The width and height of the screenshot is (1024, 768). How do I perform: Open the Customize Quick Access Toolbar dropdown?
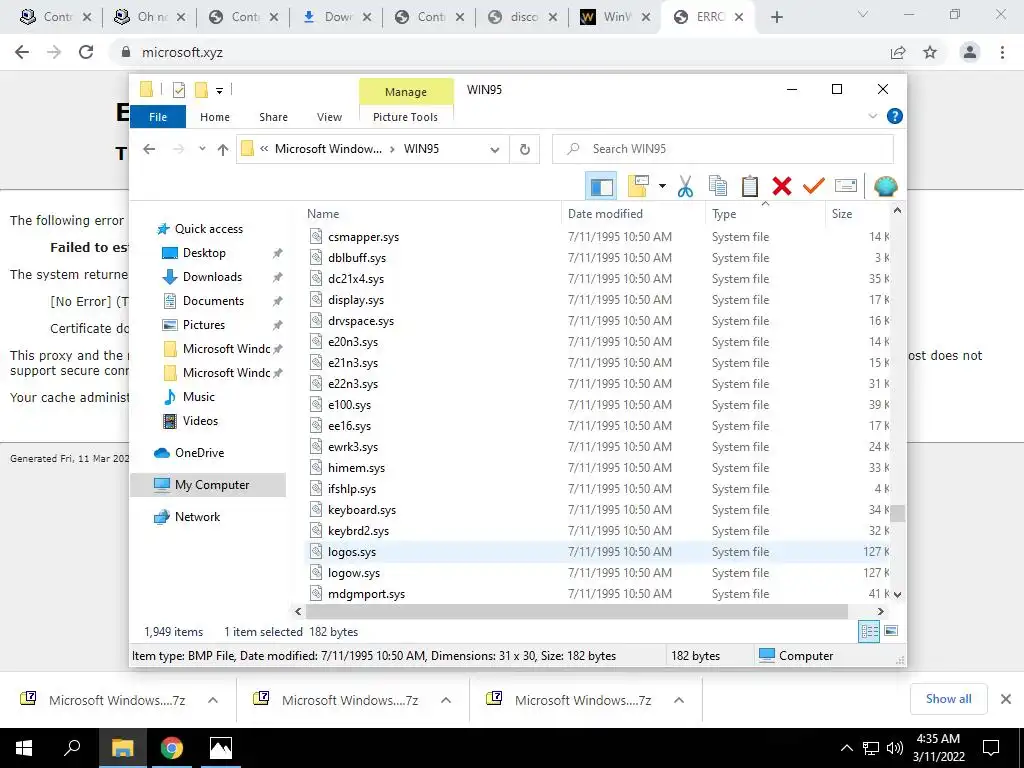[x=219, y=91]
